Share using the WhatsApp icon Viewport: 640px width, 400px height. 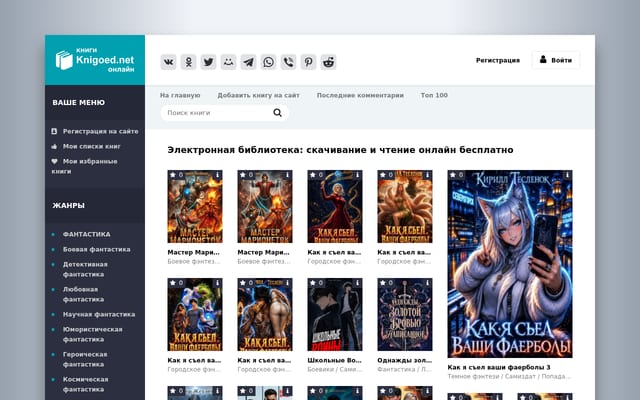tap(268, 62)
